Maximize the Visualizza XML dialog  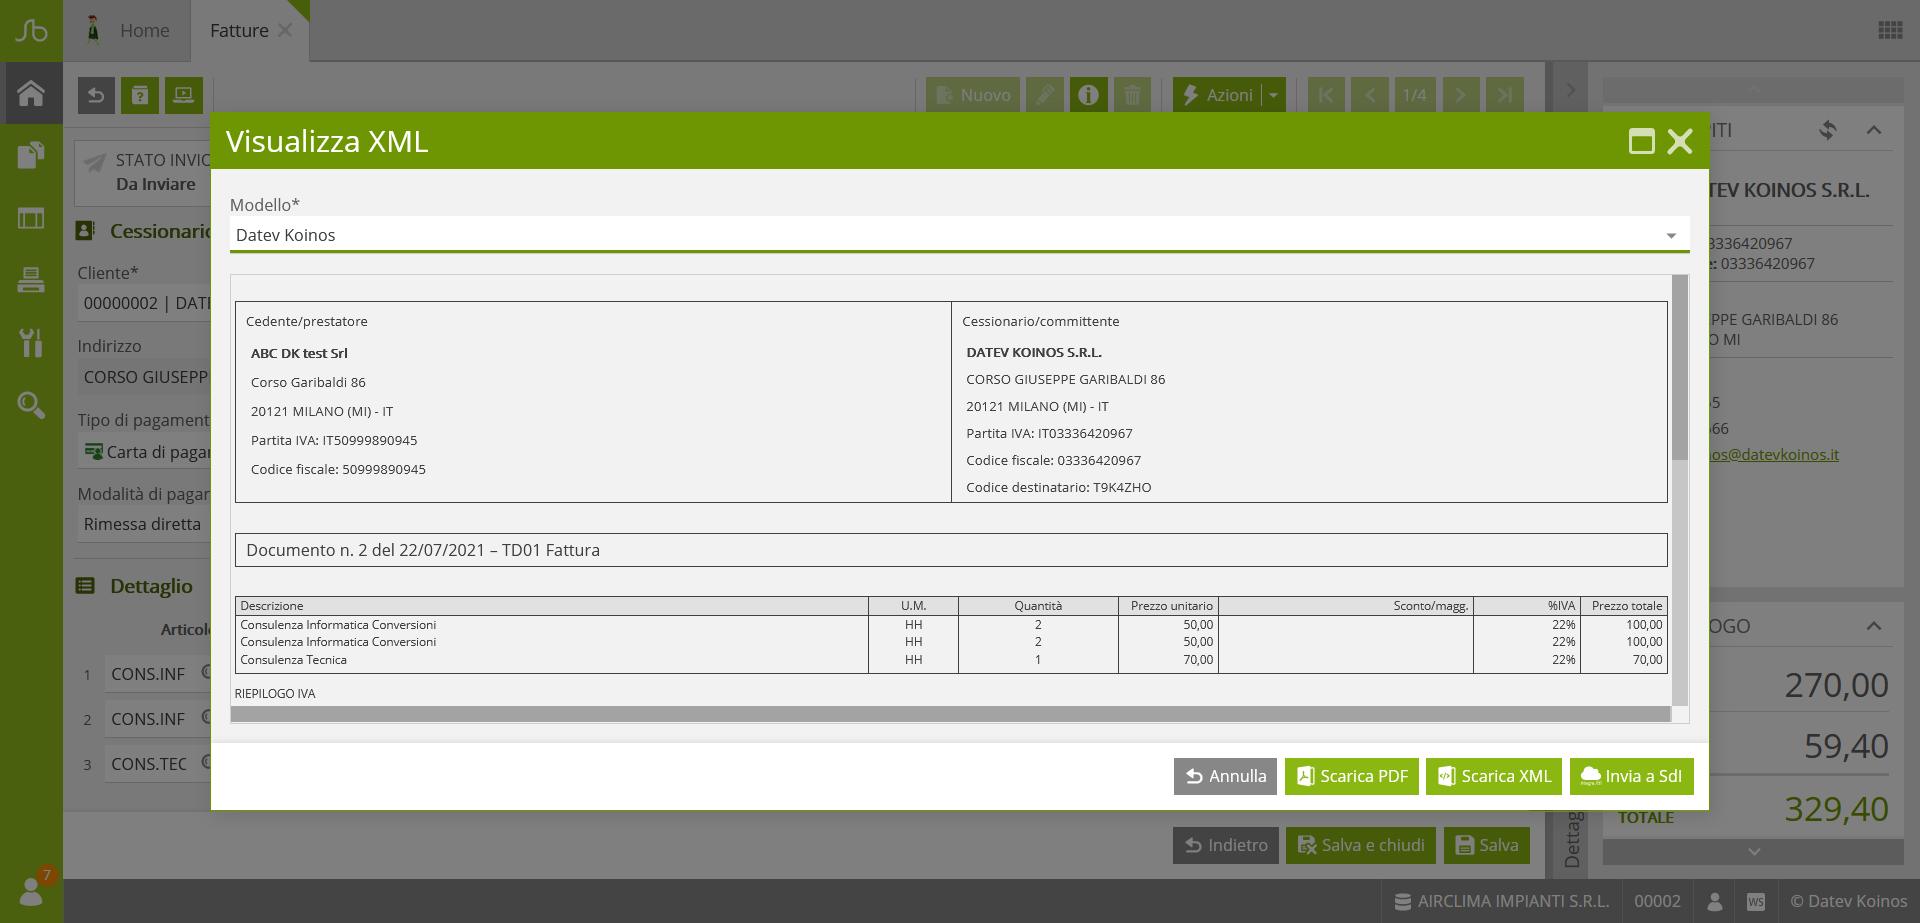[1642, 141]
